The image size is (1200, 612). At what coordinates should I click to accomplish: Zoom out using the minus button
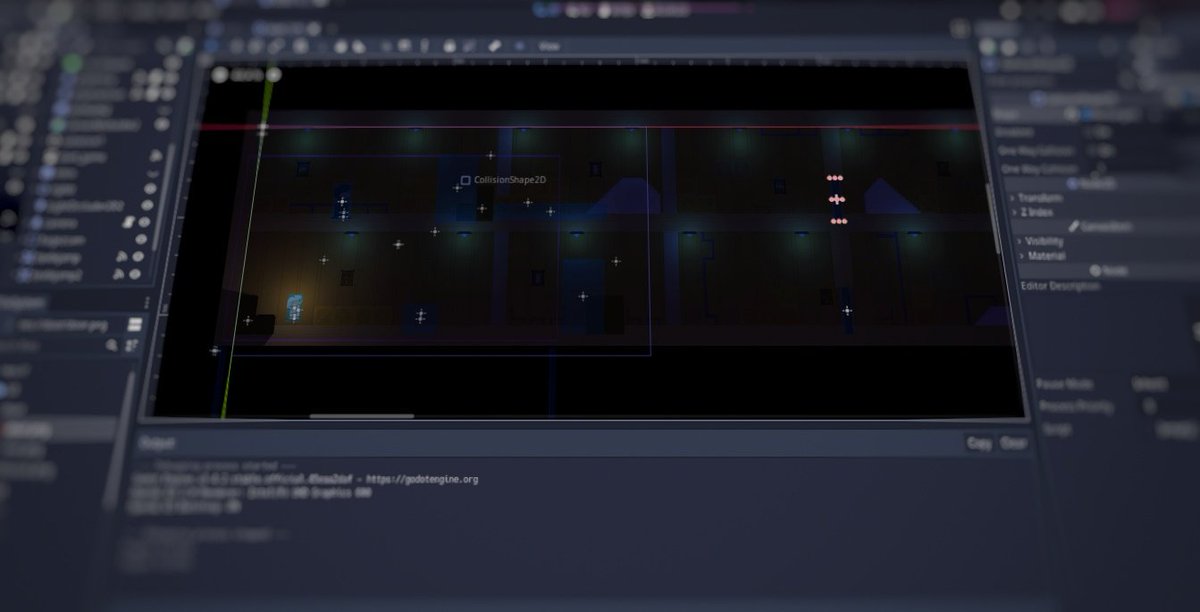click(221, 74)
